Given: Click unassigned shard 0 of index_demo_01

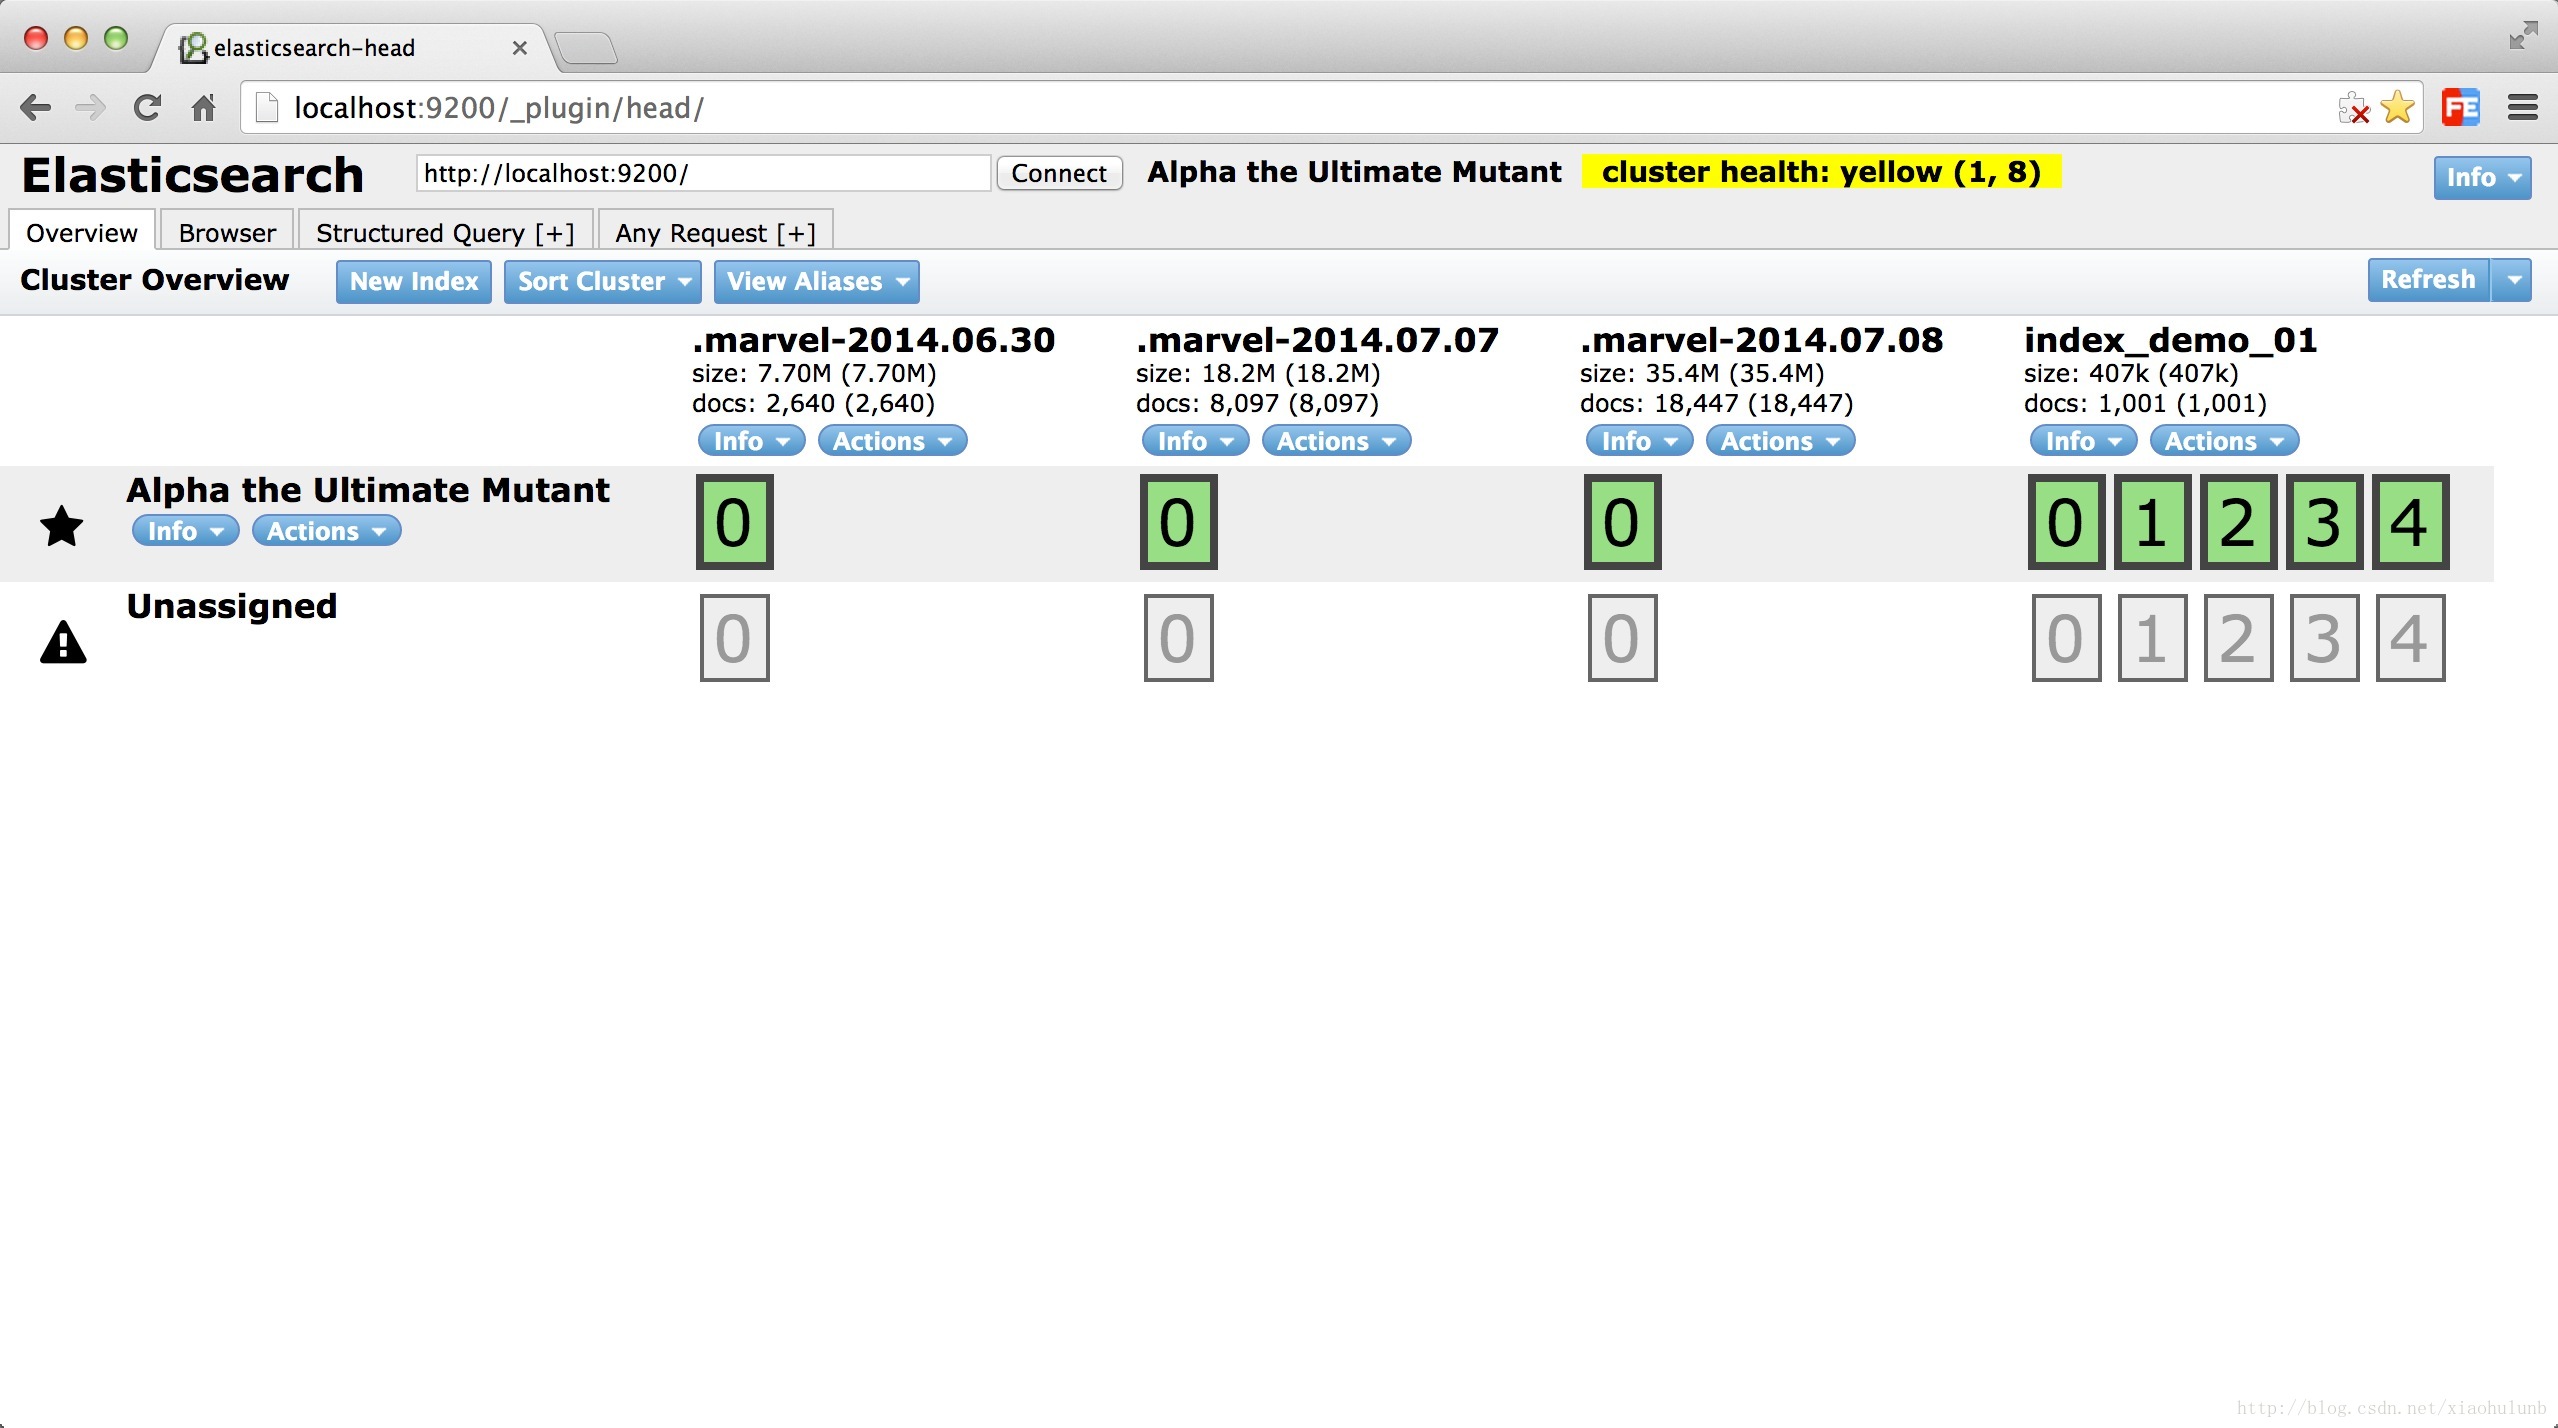Looking at the screenshot, I should click(2066, 638).
